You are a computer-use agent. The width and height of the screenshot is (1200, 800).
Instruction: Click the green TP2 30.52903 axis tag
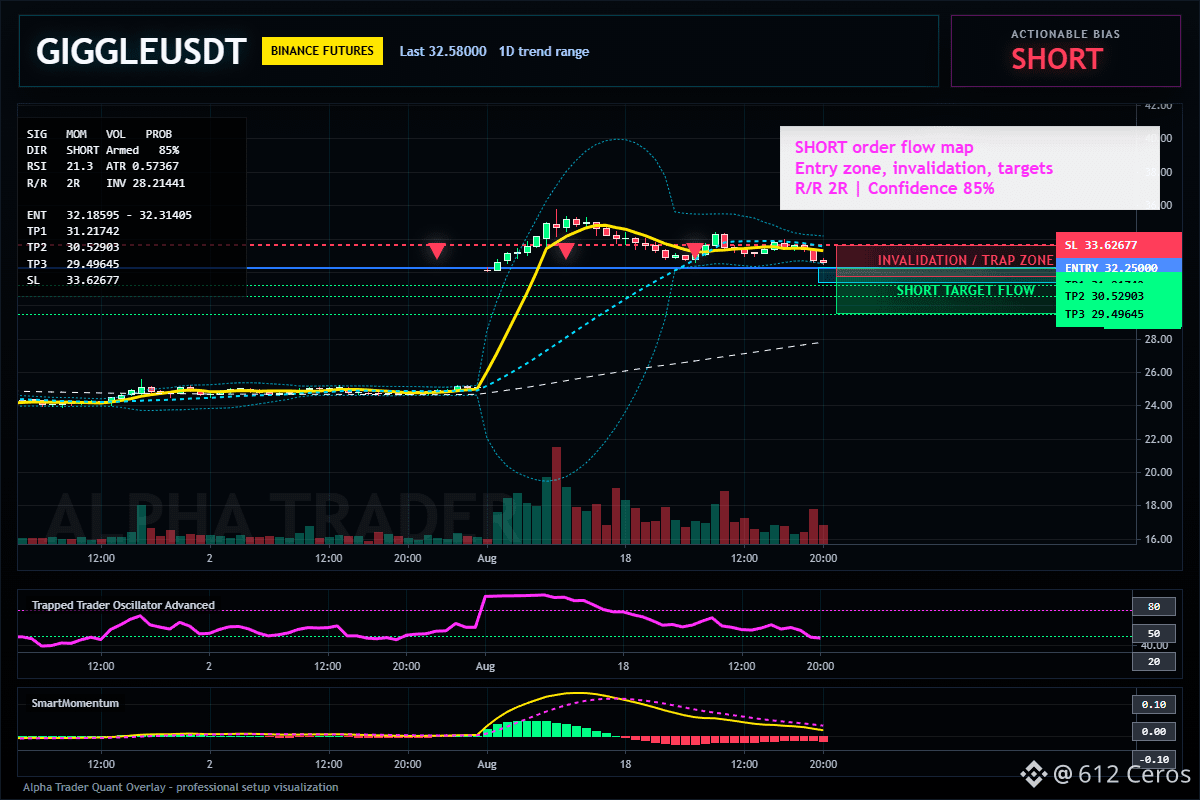[x=1118, y=296]
